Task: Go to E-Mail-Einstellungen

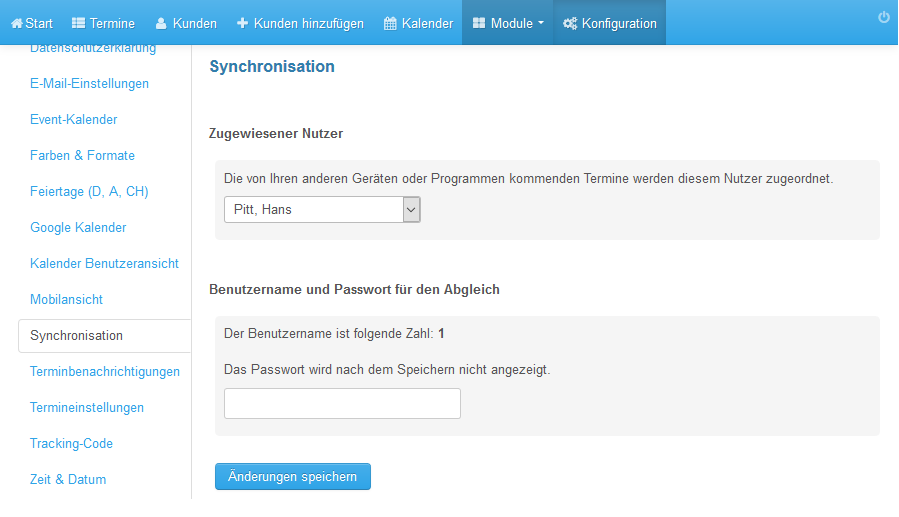Action: coord(89,84)
